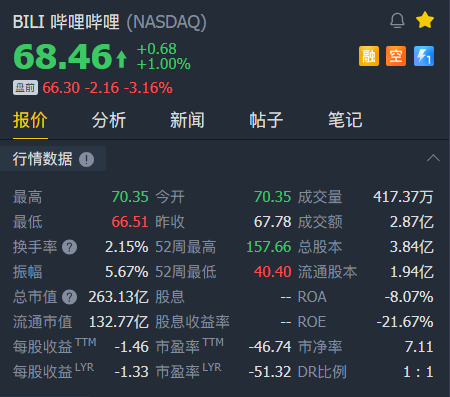
Task: Click the 68.46 current price
Action: pyautogui.click(x=62, y=57)
